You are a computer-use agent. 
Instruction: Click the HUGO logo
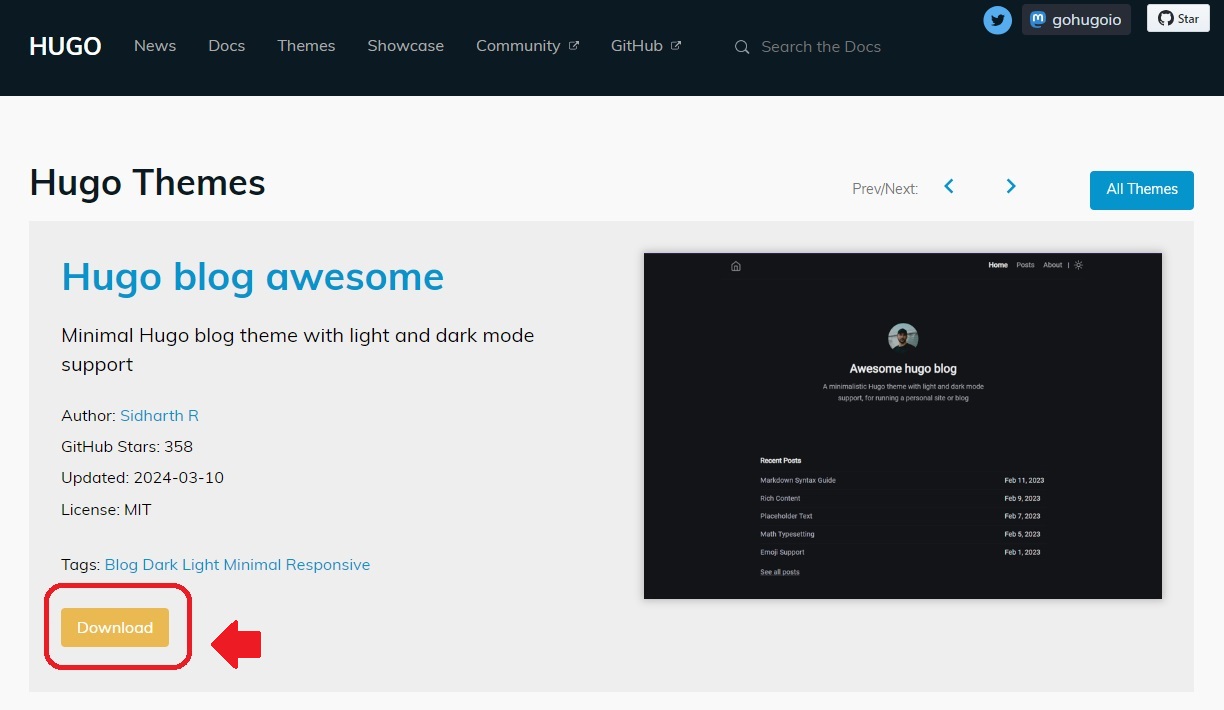(x=65, y=46)
